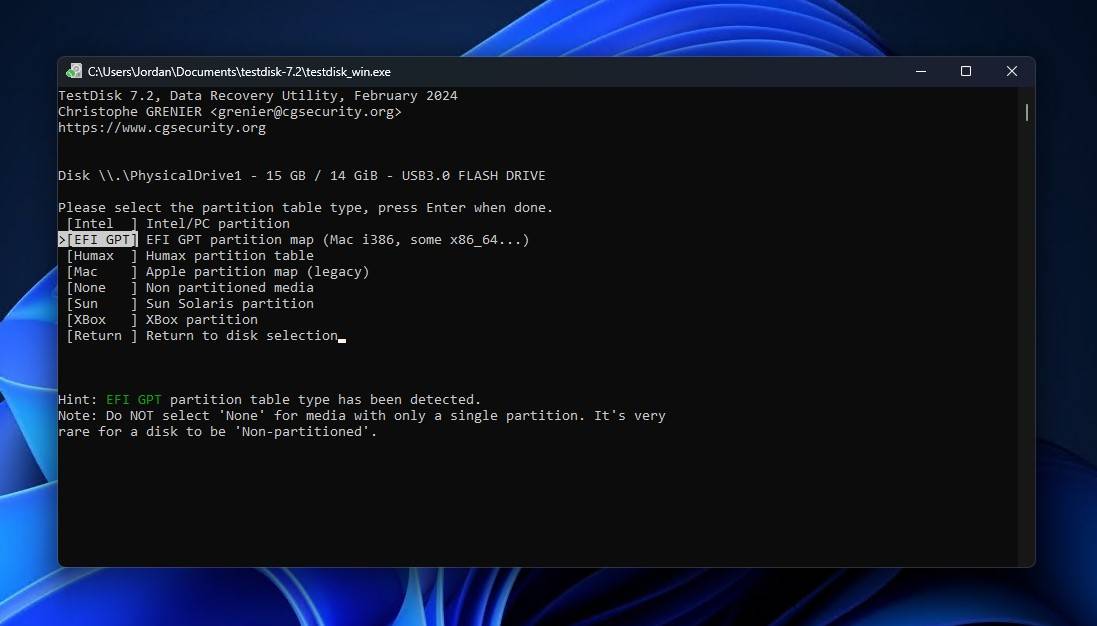This screenshot has height=626, width=1097.
Task: Close the testdisk_win.exe window
Action: pyautogui.click(x=1012, y=71)
